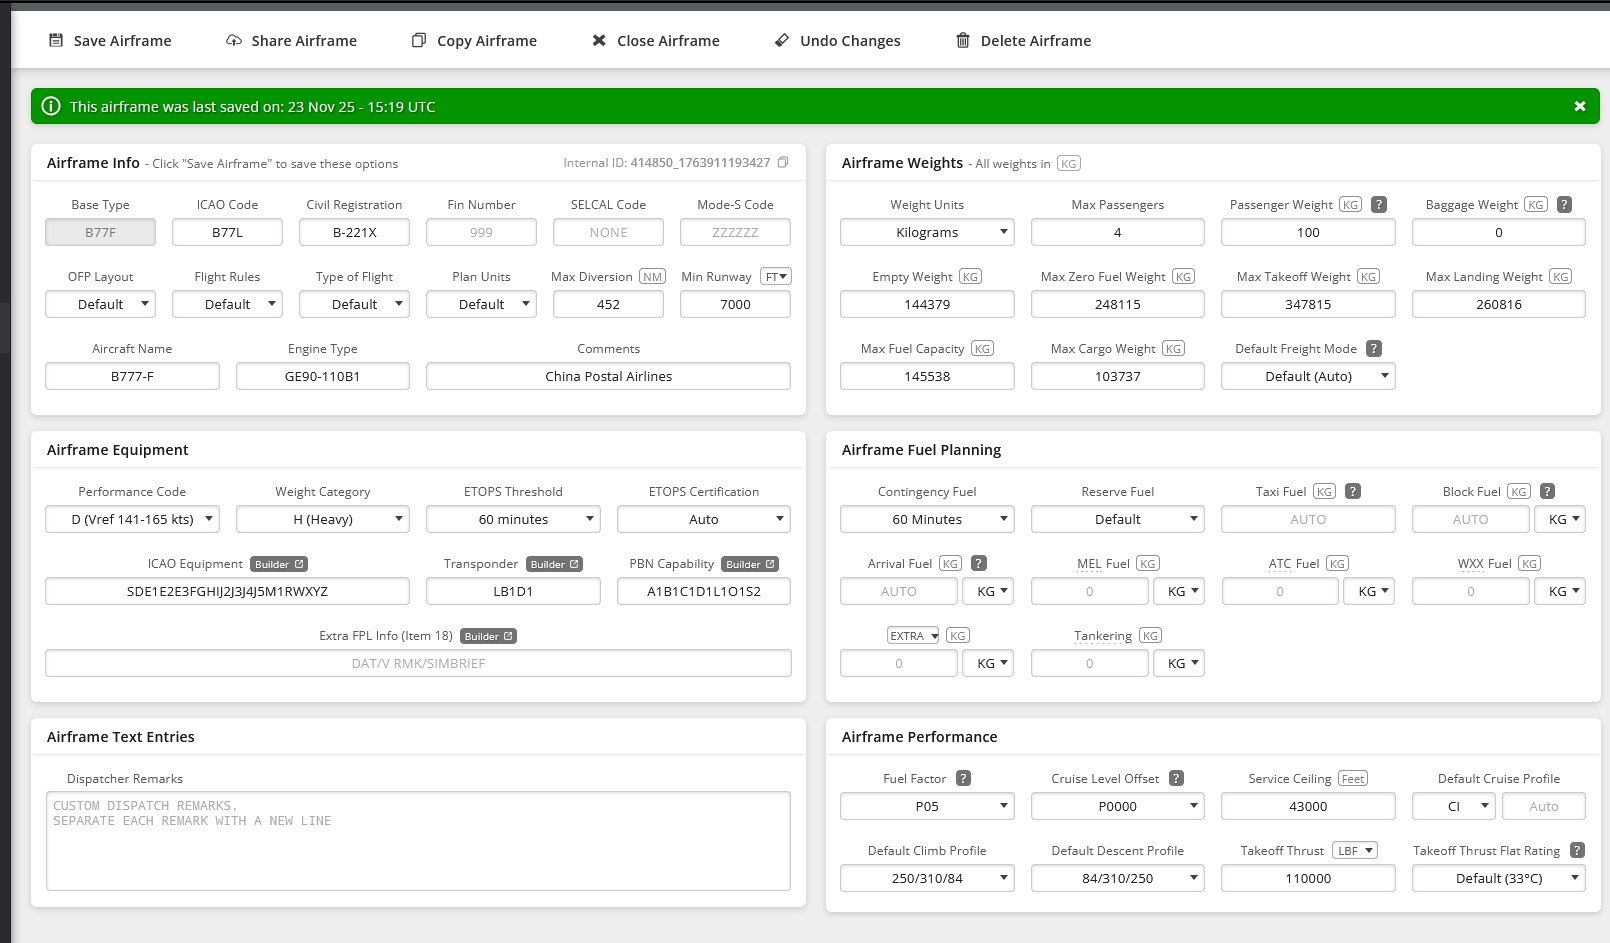Click the Delete Airframe trash icon
This screenshot has width=1610, height=943.
pos(963,41)
